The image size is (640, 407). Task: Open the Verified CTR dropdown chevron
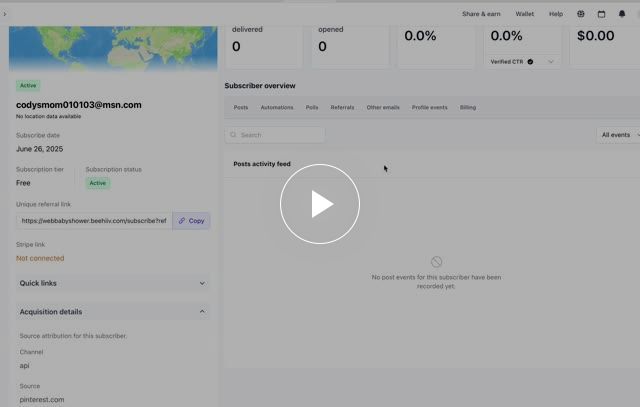point(550,61)
